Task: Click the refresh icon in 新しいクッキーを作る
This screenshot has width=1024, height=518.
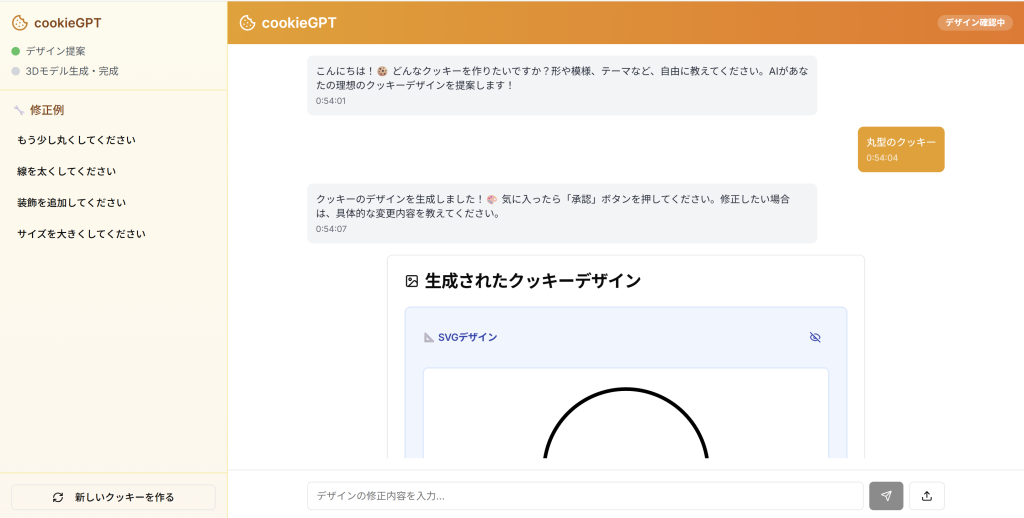Action: click(58, 497)
